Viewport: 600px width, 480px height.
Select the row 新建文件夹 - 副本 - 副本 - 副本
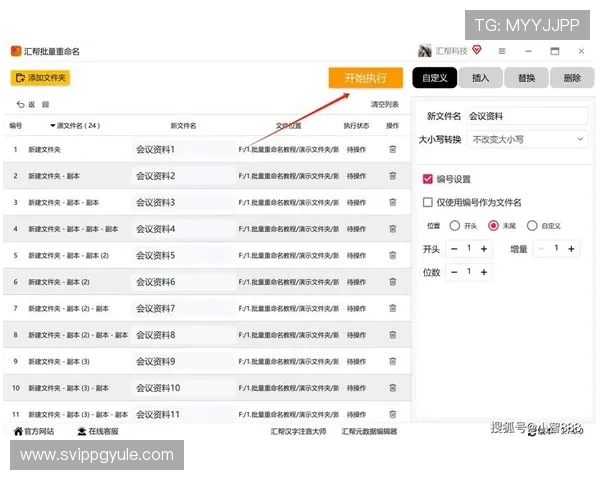click(x=207, y=229)
